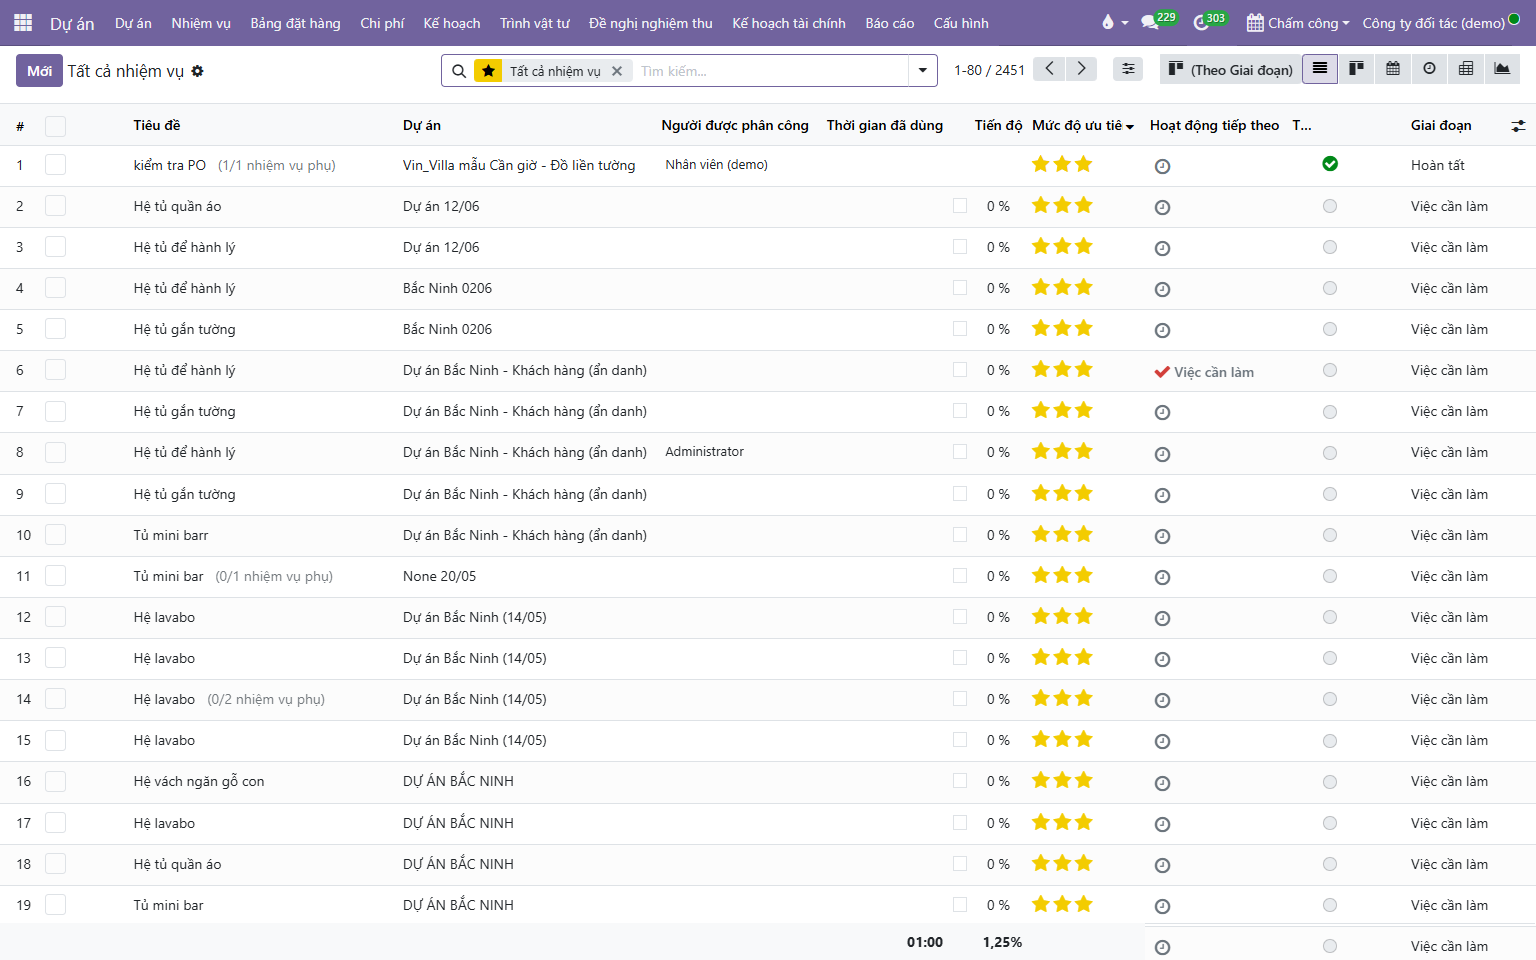The height and width of the screenshot is (960, 1536).
Task: Open task kiểm tra PO
Action: coord(170,165)
